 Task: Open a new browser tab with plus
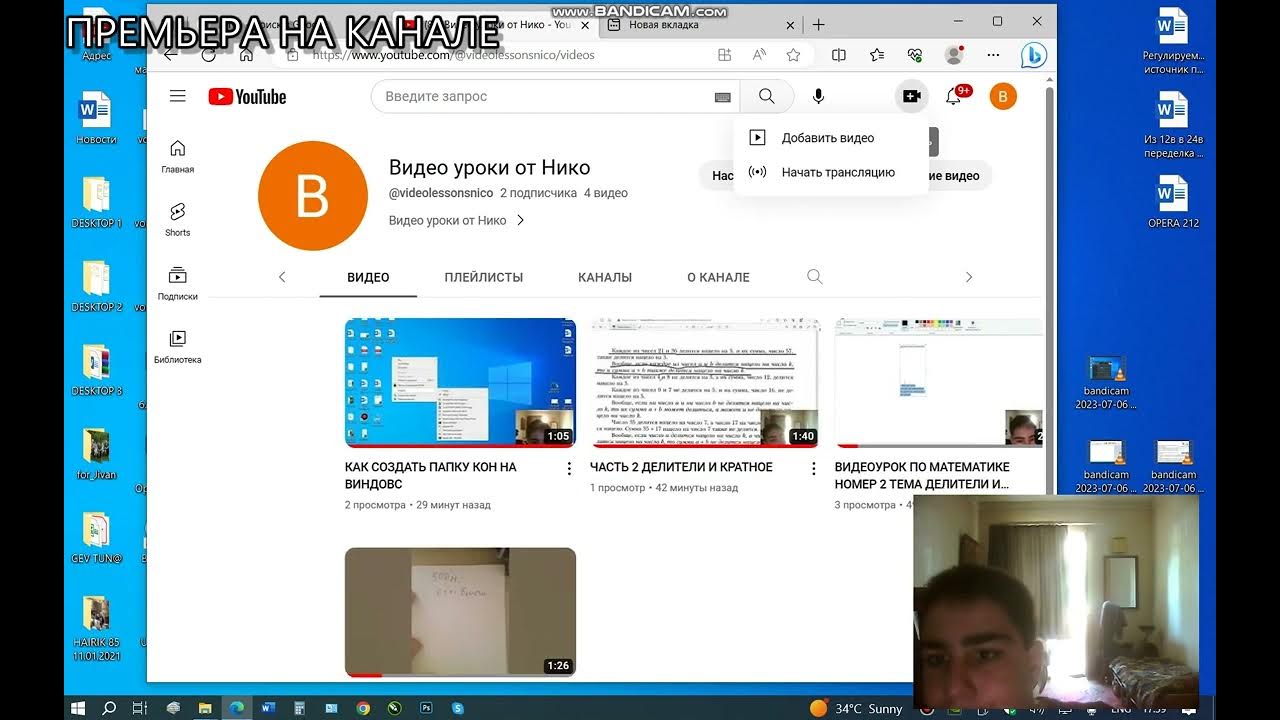pos(818,25)
